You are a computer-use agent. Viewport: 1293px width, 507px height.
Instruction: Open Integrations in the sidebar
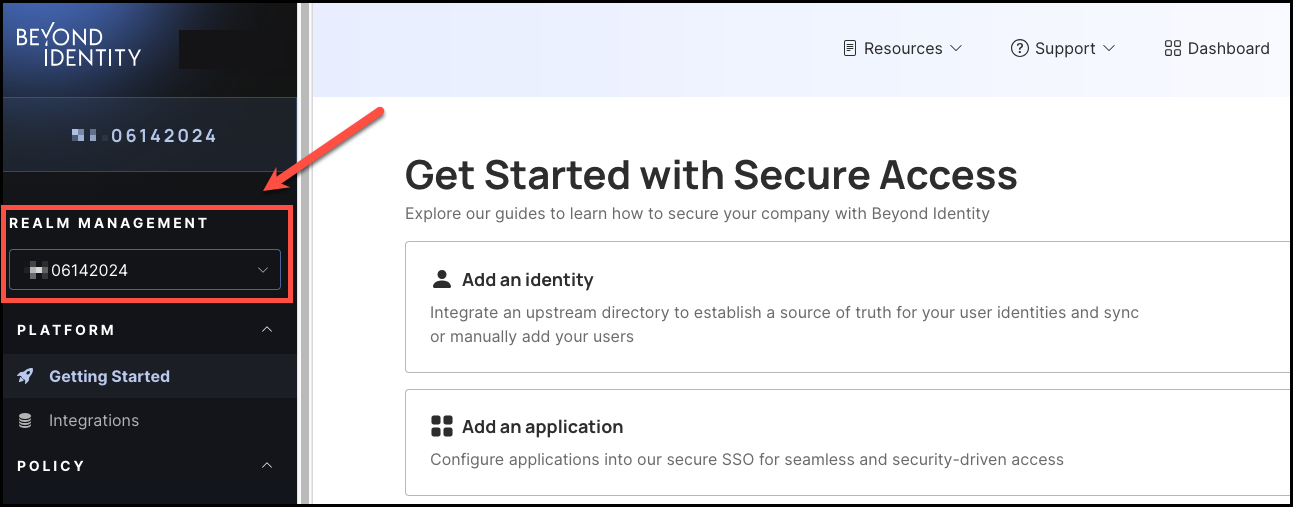point(149,421)
